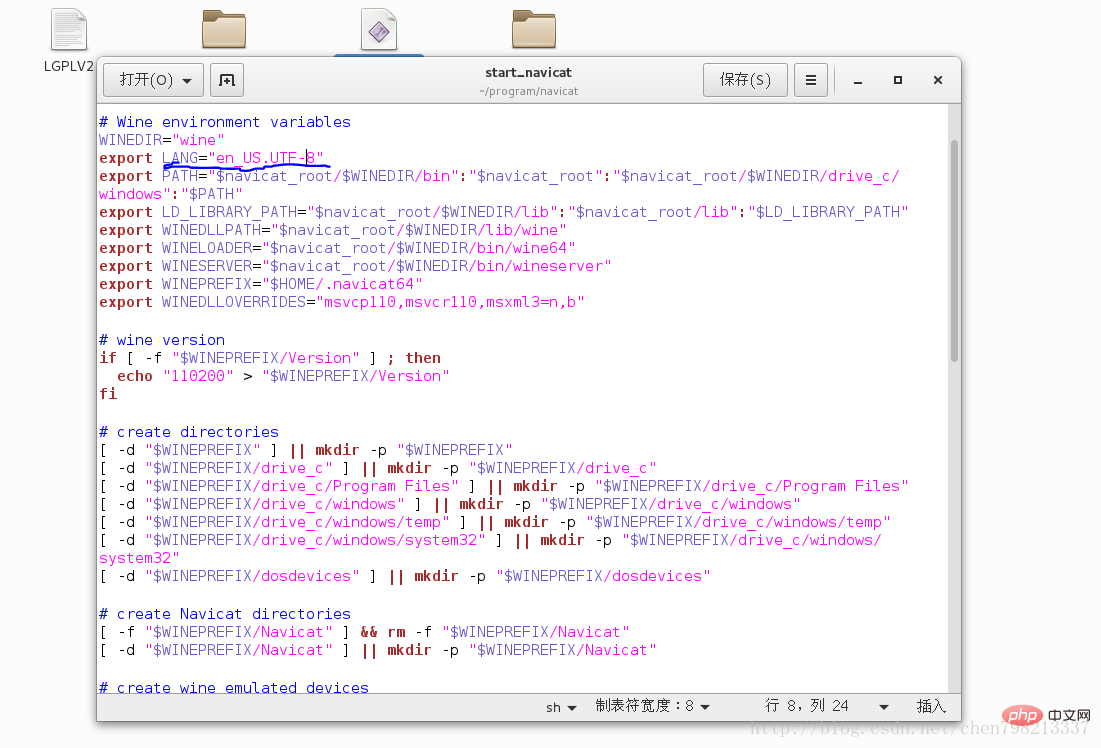1101x748 pixels.
Task: Close the start_navicat editor window
Action: click(x=938, y=80)
